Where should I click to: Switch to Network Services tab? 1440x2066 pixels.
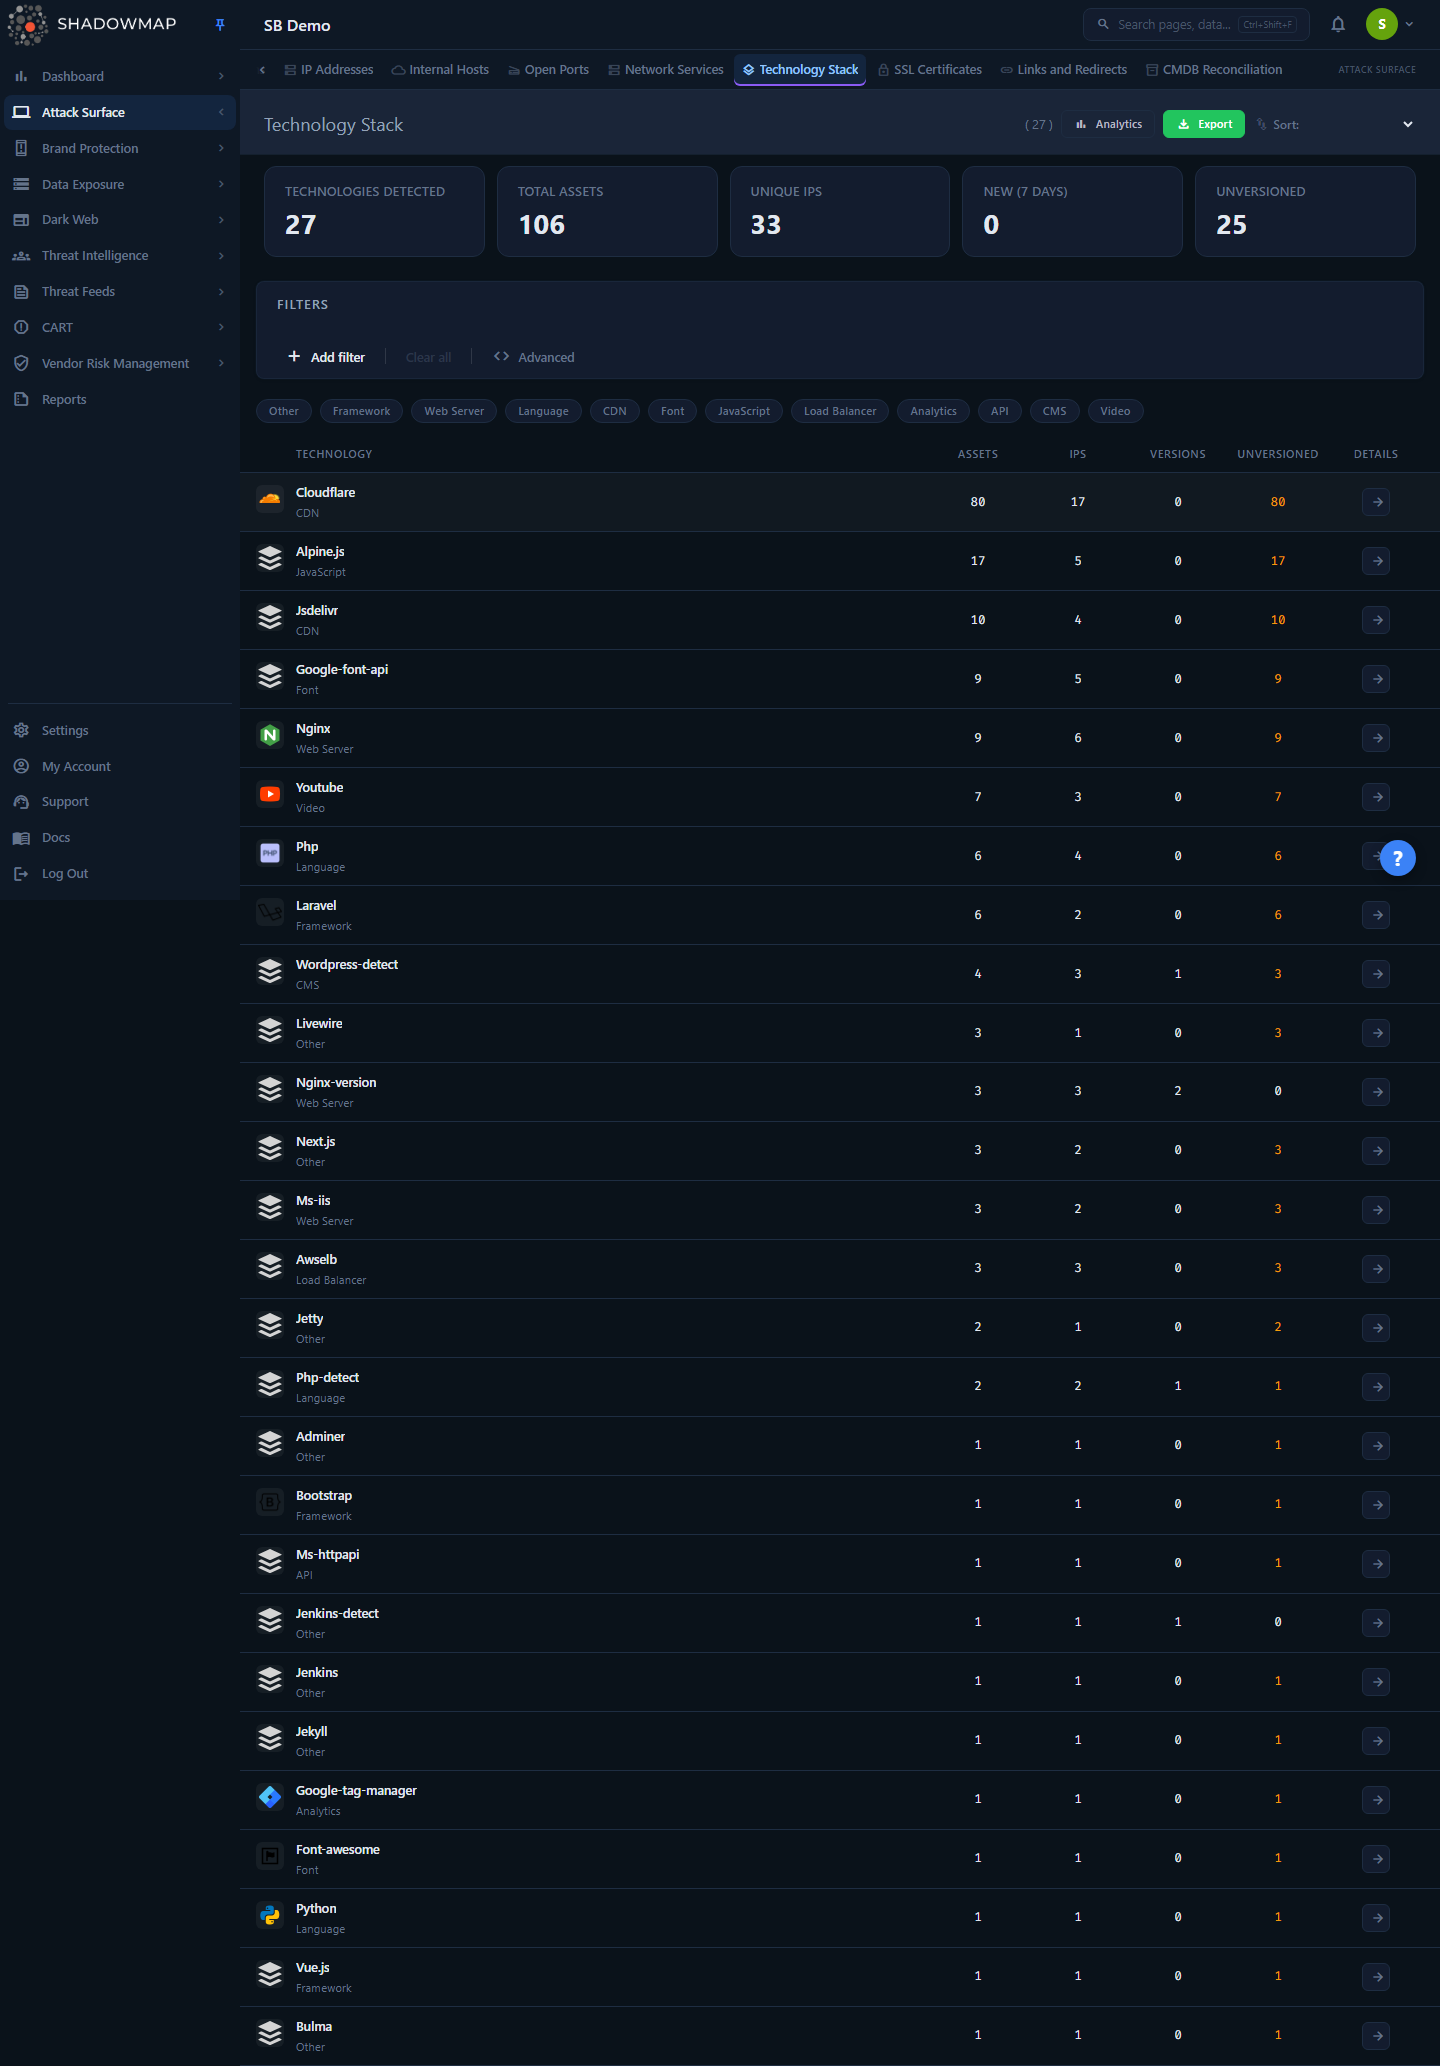click(666, 70)
